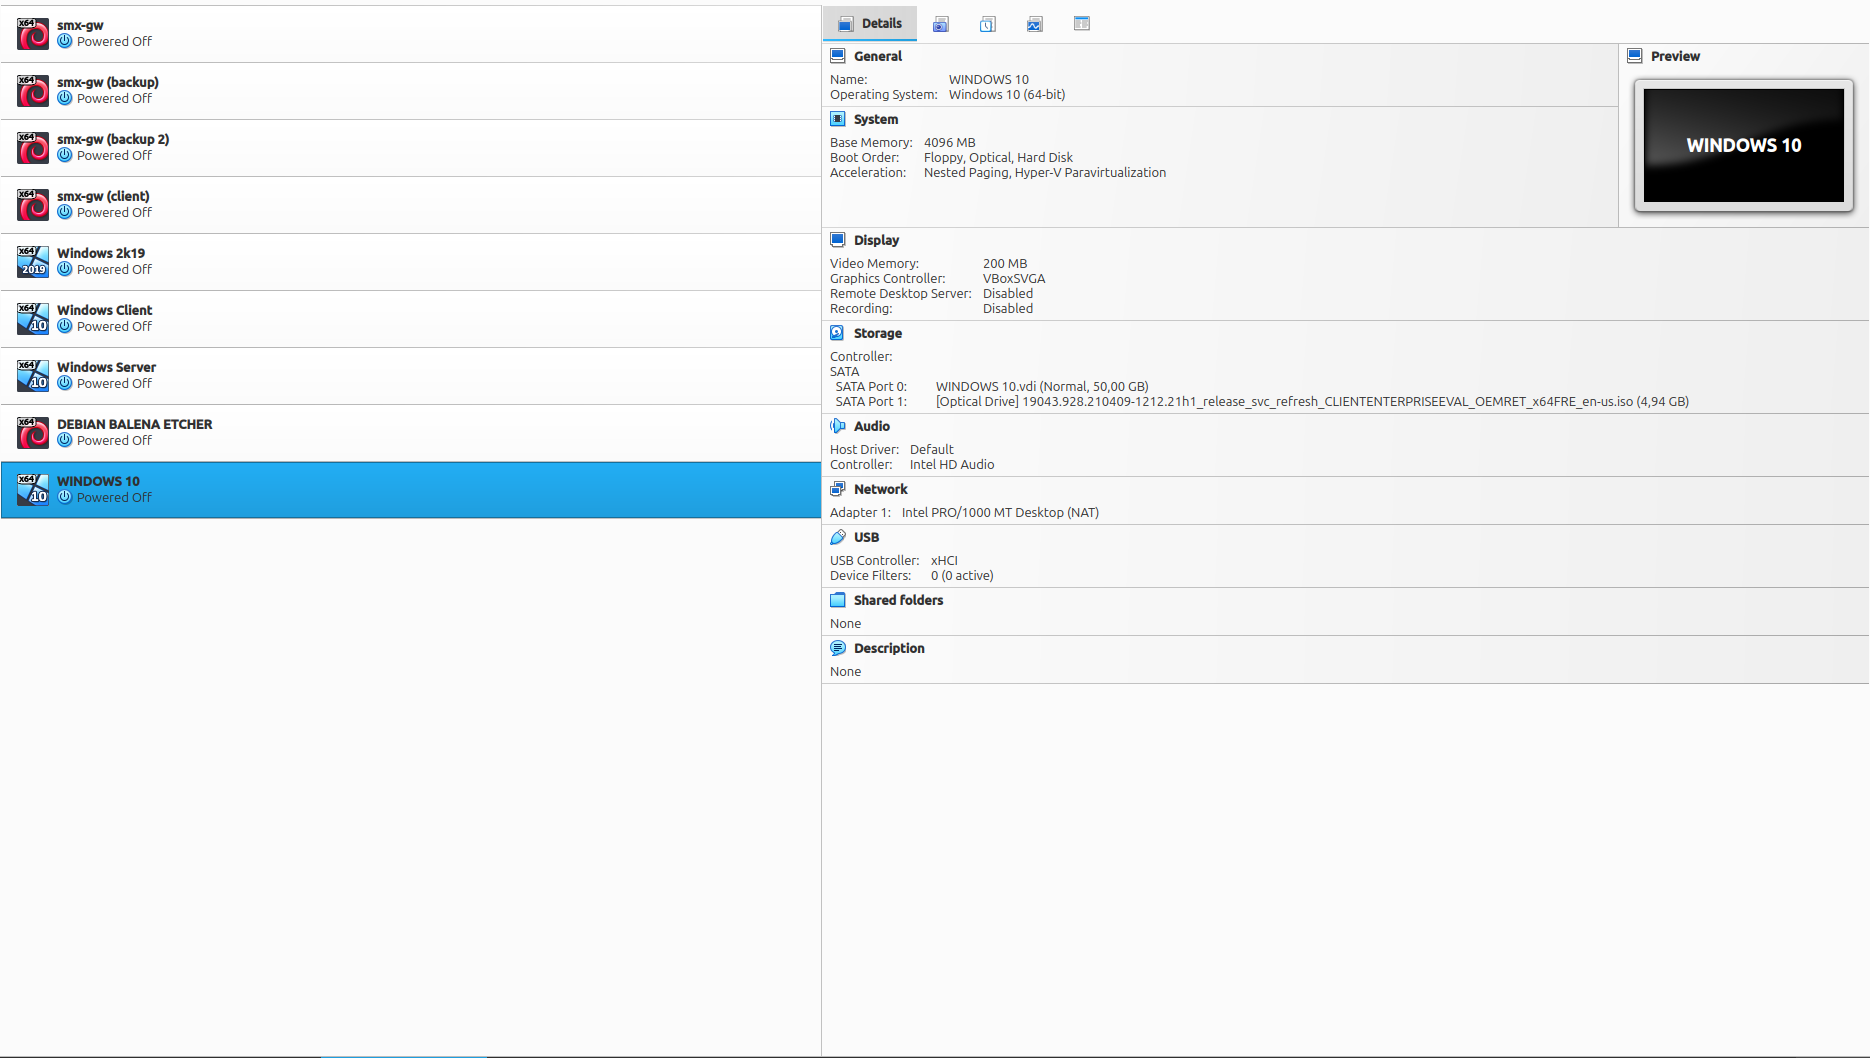Open System settings via its heading
The width and height of the screenshot is (1870, 1058).
(875, 119)
